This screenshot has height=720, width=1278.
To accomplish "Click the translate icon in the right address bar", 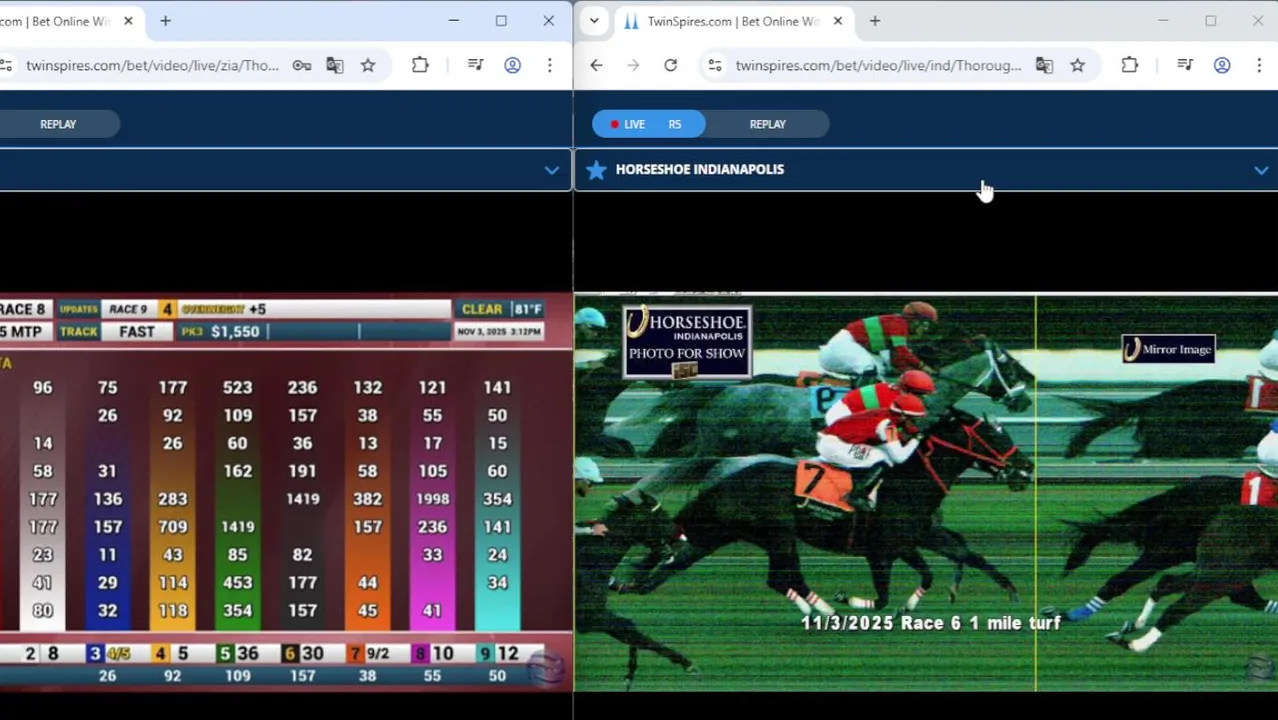I will click(x=1044, y=65).
